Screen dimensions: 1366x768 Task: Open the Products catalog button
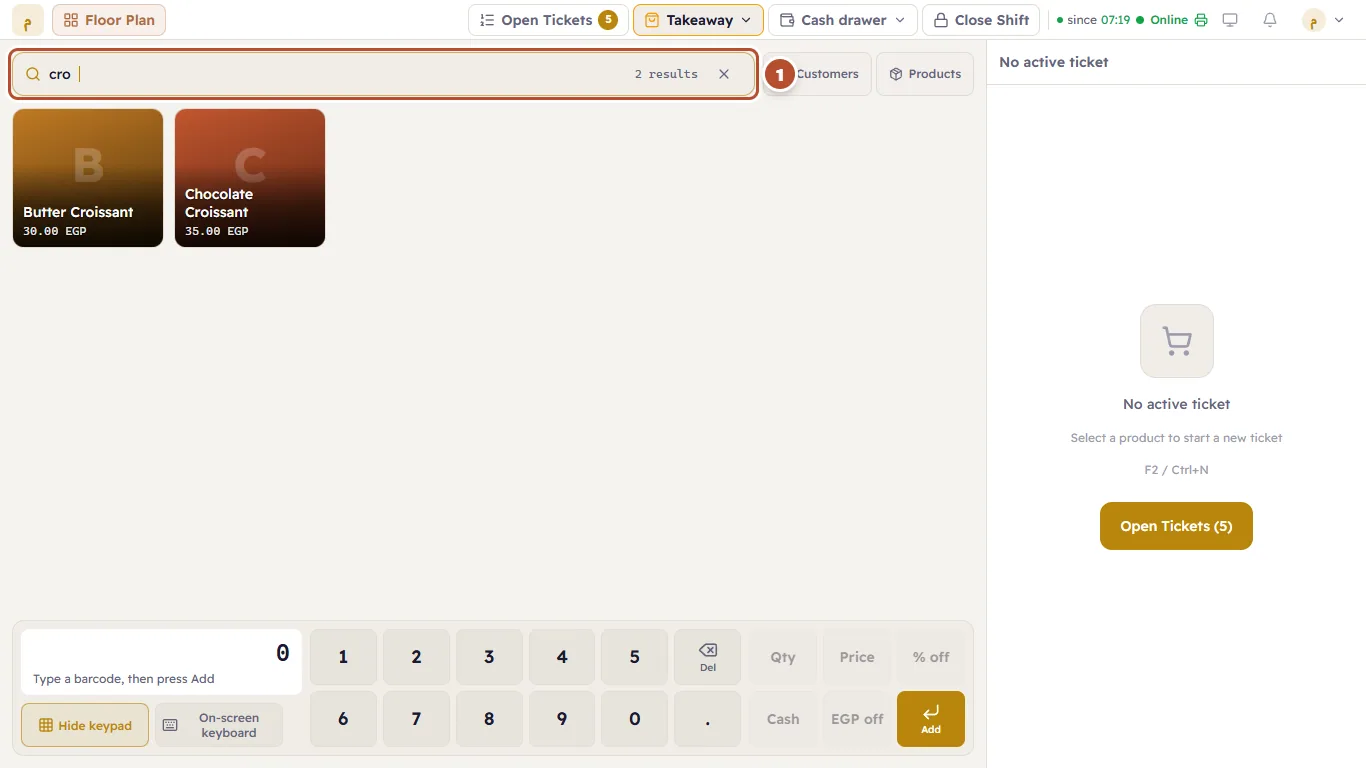925,74
